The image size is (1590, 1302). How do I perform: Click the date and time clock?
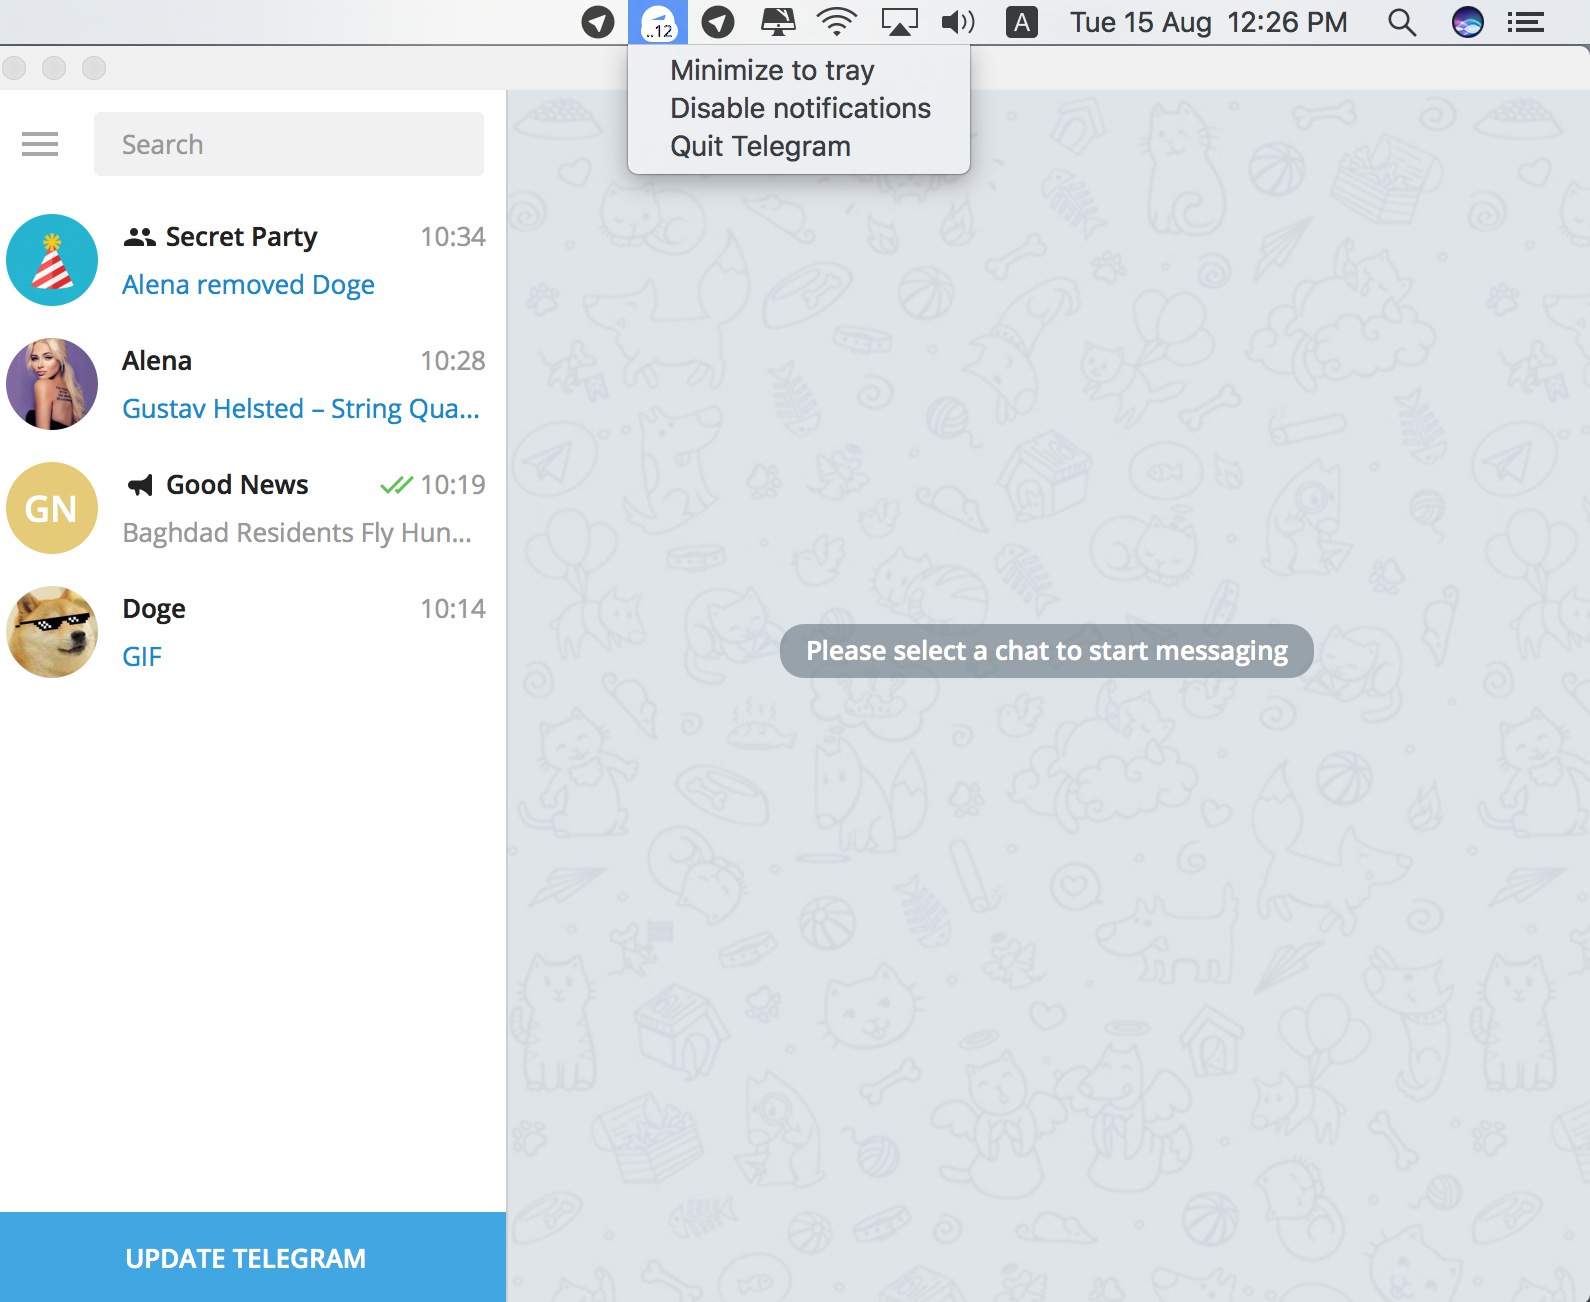coord(1209,22)
